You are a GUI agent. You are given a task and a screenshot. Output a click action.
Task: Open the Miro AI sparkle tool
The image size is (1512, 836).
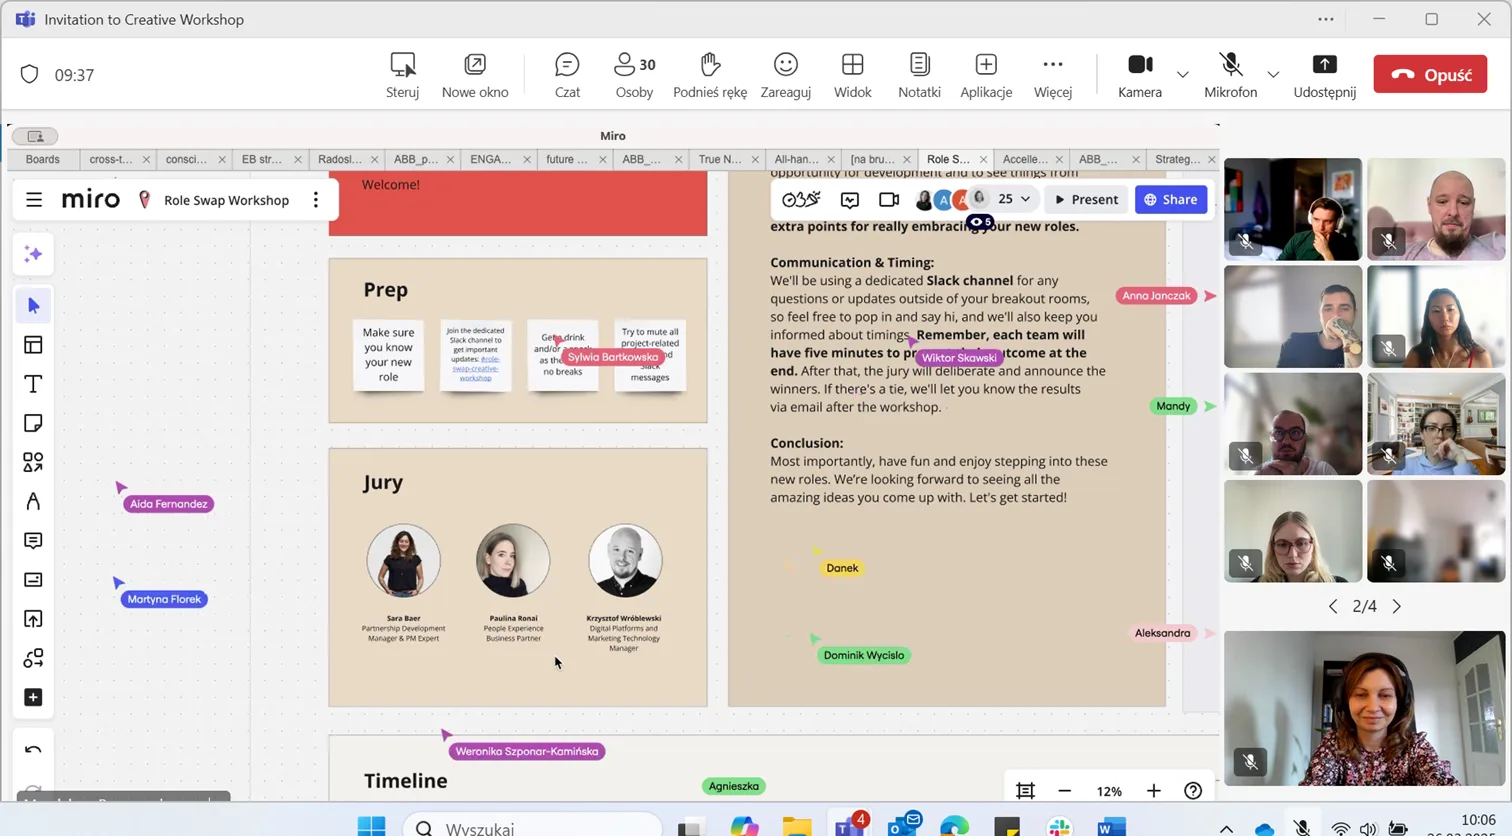click(x=33, y=255)
